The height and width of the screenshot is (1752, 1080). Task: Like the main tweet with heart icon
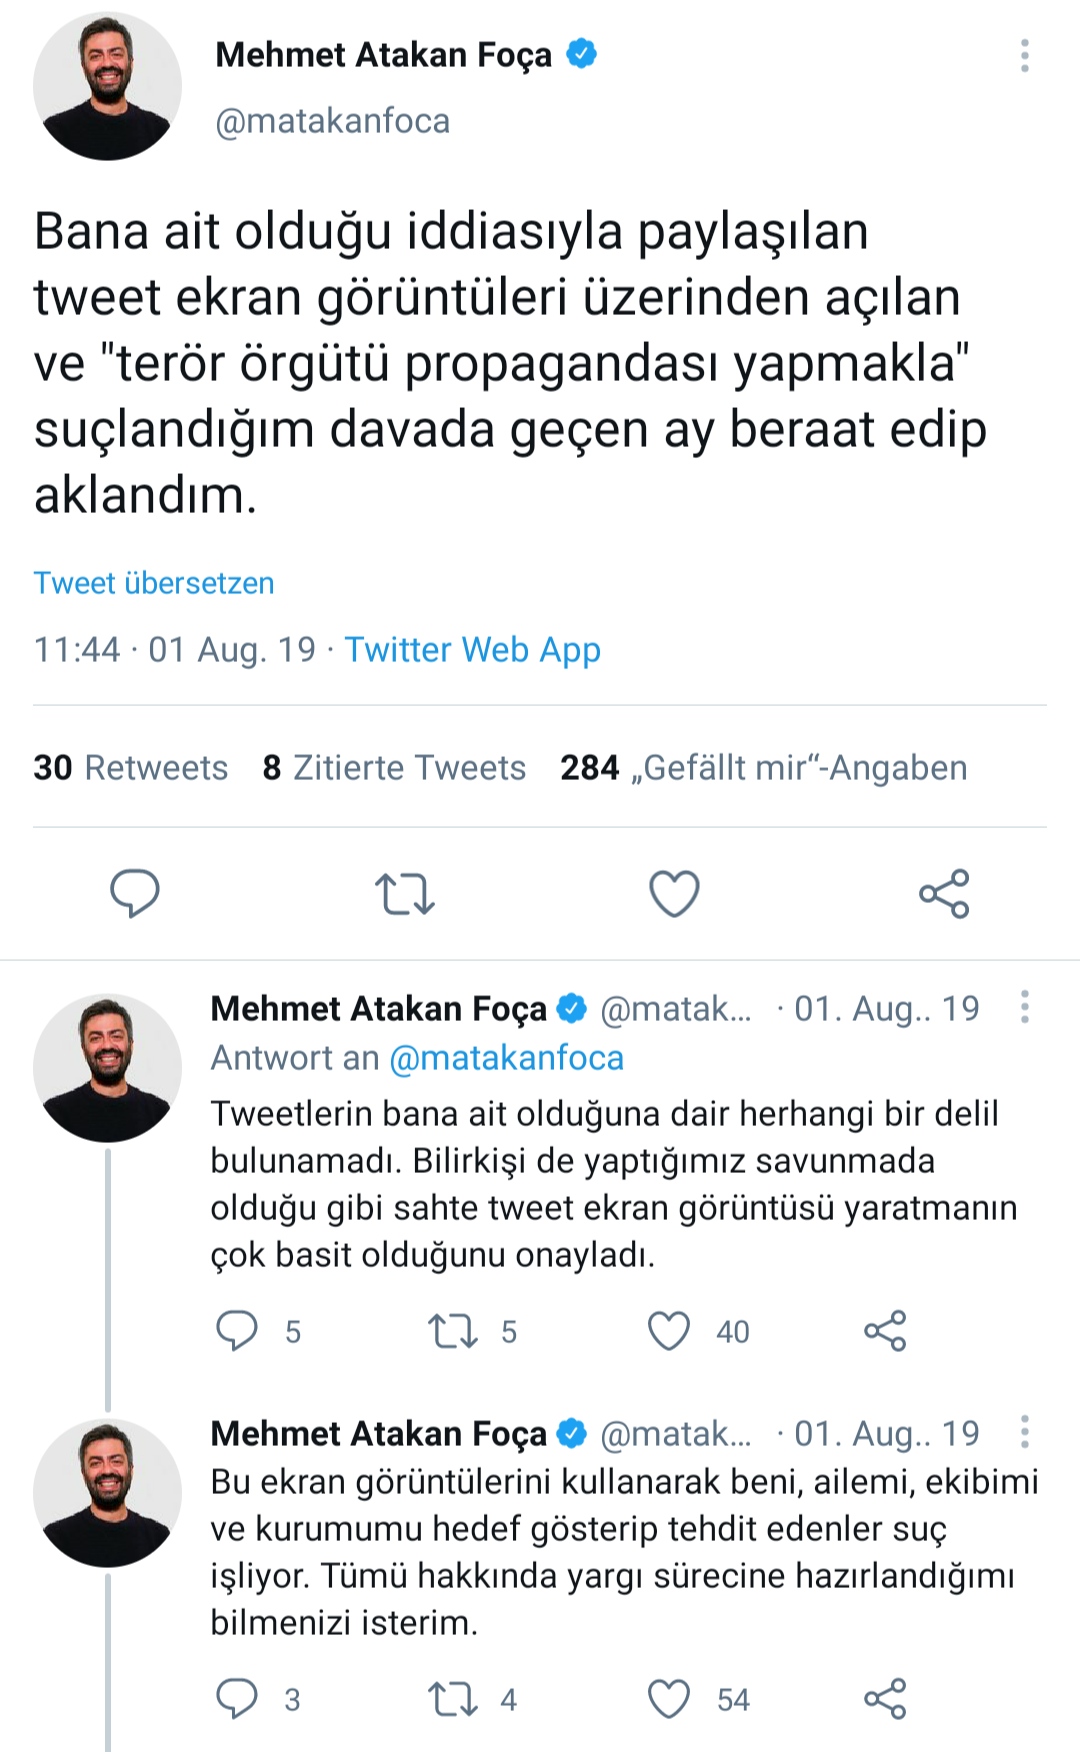[674, 893]
